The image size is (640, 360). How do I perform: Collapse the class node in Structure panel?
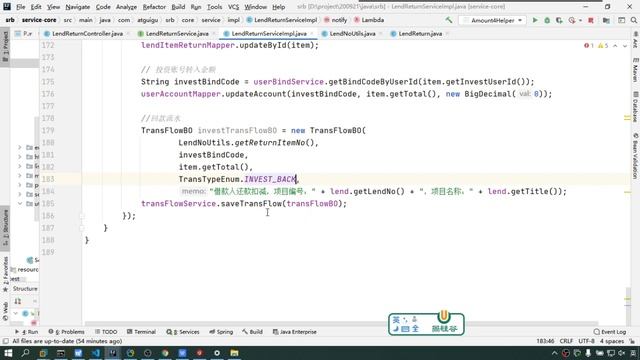16,313
